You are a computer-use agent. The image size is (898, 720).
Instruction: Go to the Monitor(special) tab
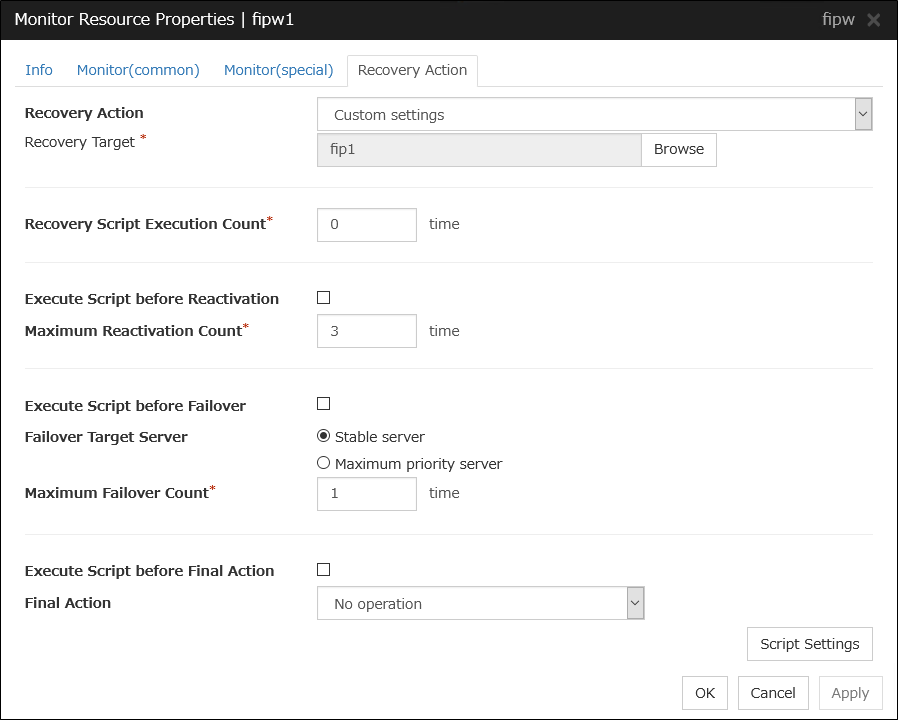pyautogui.click(x=278, y=70)
